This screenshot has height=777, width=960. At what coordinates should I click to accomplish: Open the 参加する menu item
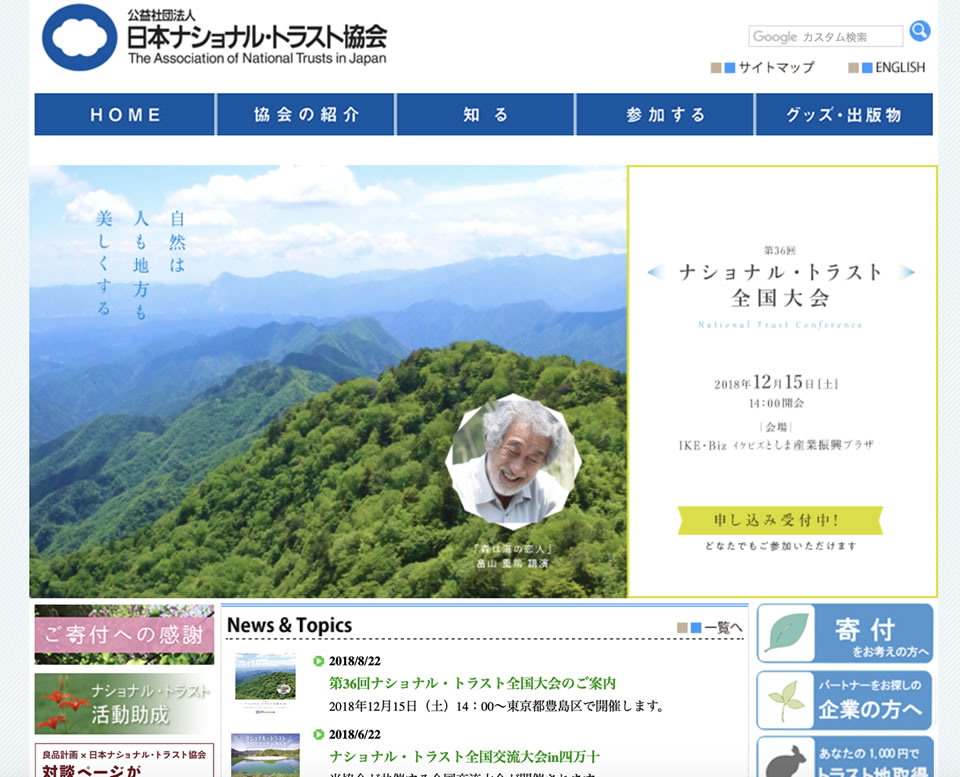[665, 114]
